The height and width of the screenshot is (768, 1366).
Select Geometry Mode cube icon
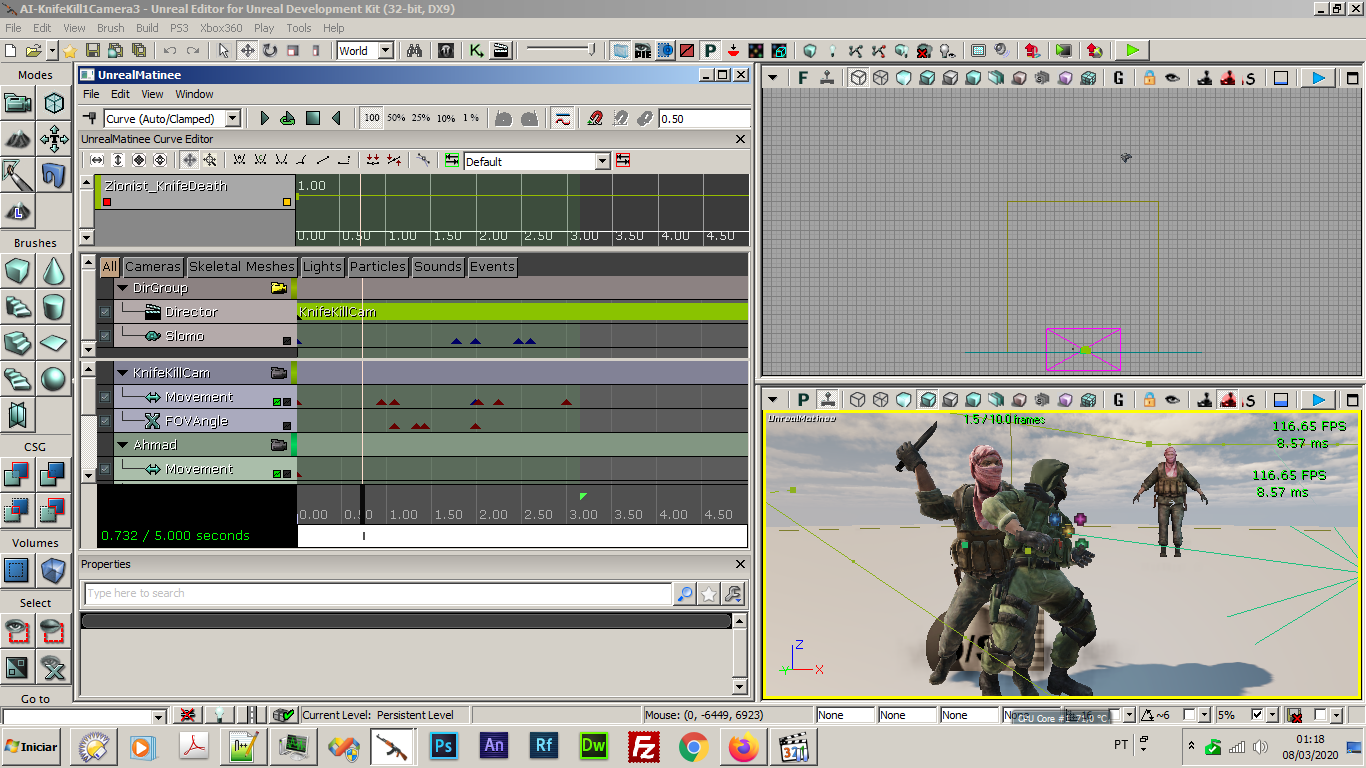coord(54,102)
